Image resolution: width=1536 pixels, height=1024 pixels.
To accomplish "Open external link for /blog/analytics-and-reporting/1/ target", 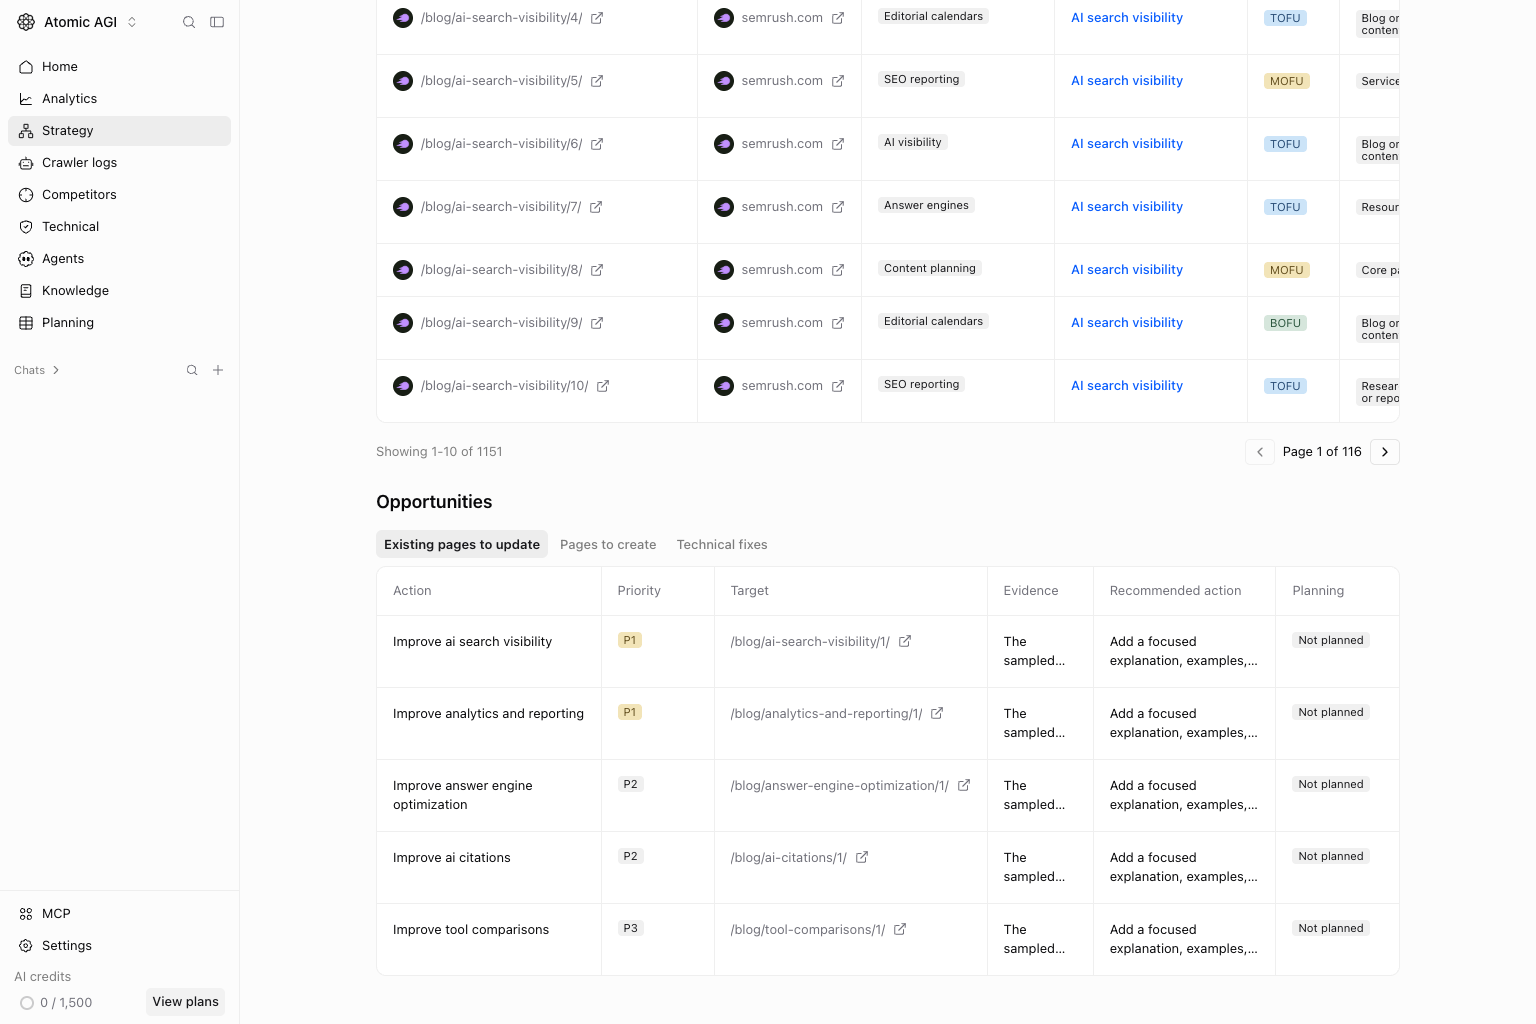I will [x=937, y=714].
